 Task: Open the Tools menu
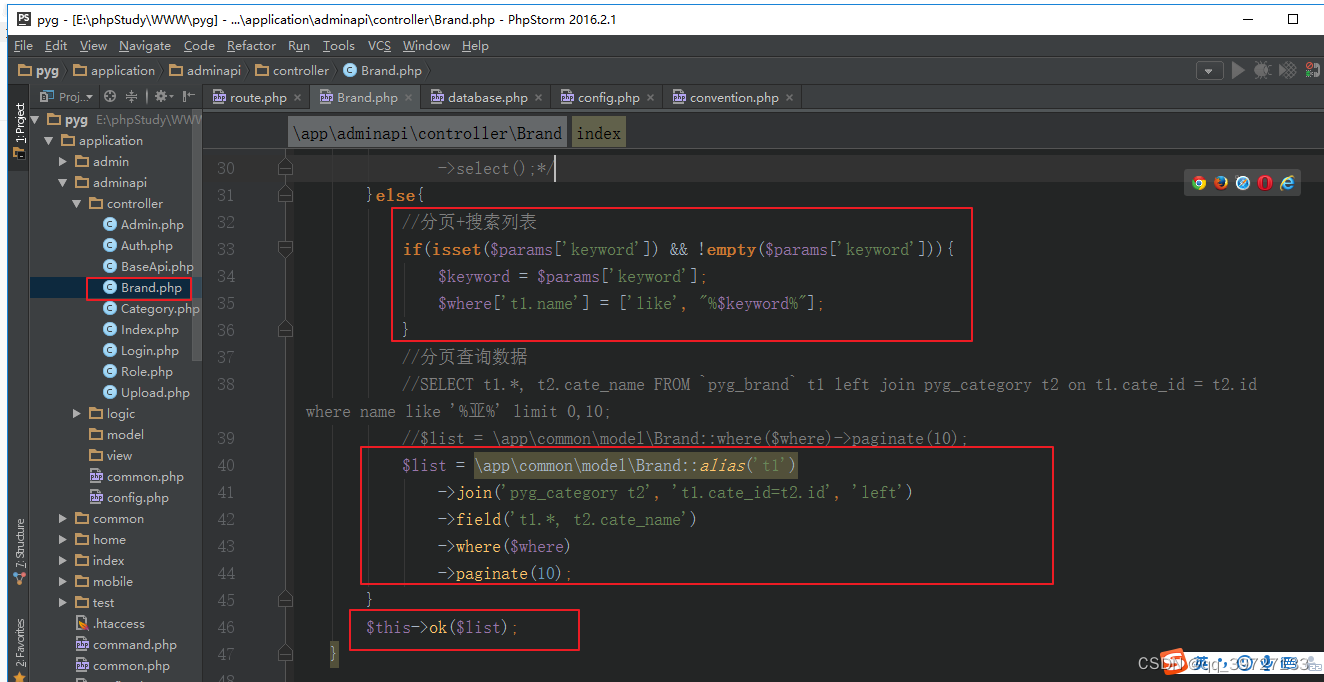coord(339,45)
